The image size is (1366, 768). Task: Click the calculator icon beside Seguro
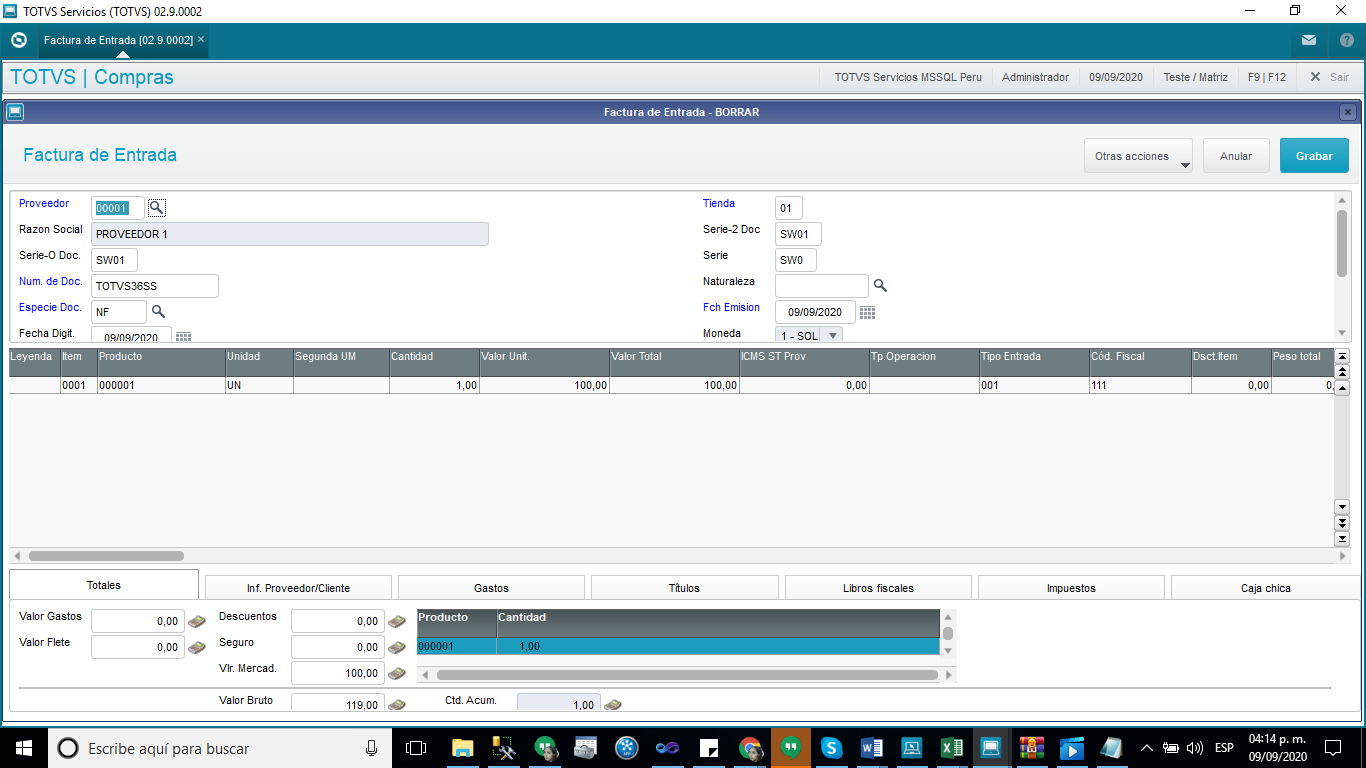coord(396,648)
